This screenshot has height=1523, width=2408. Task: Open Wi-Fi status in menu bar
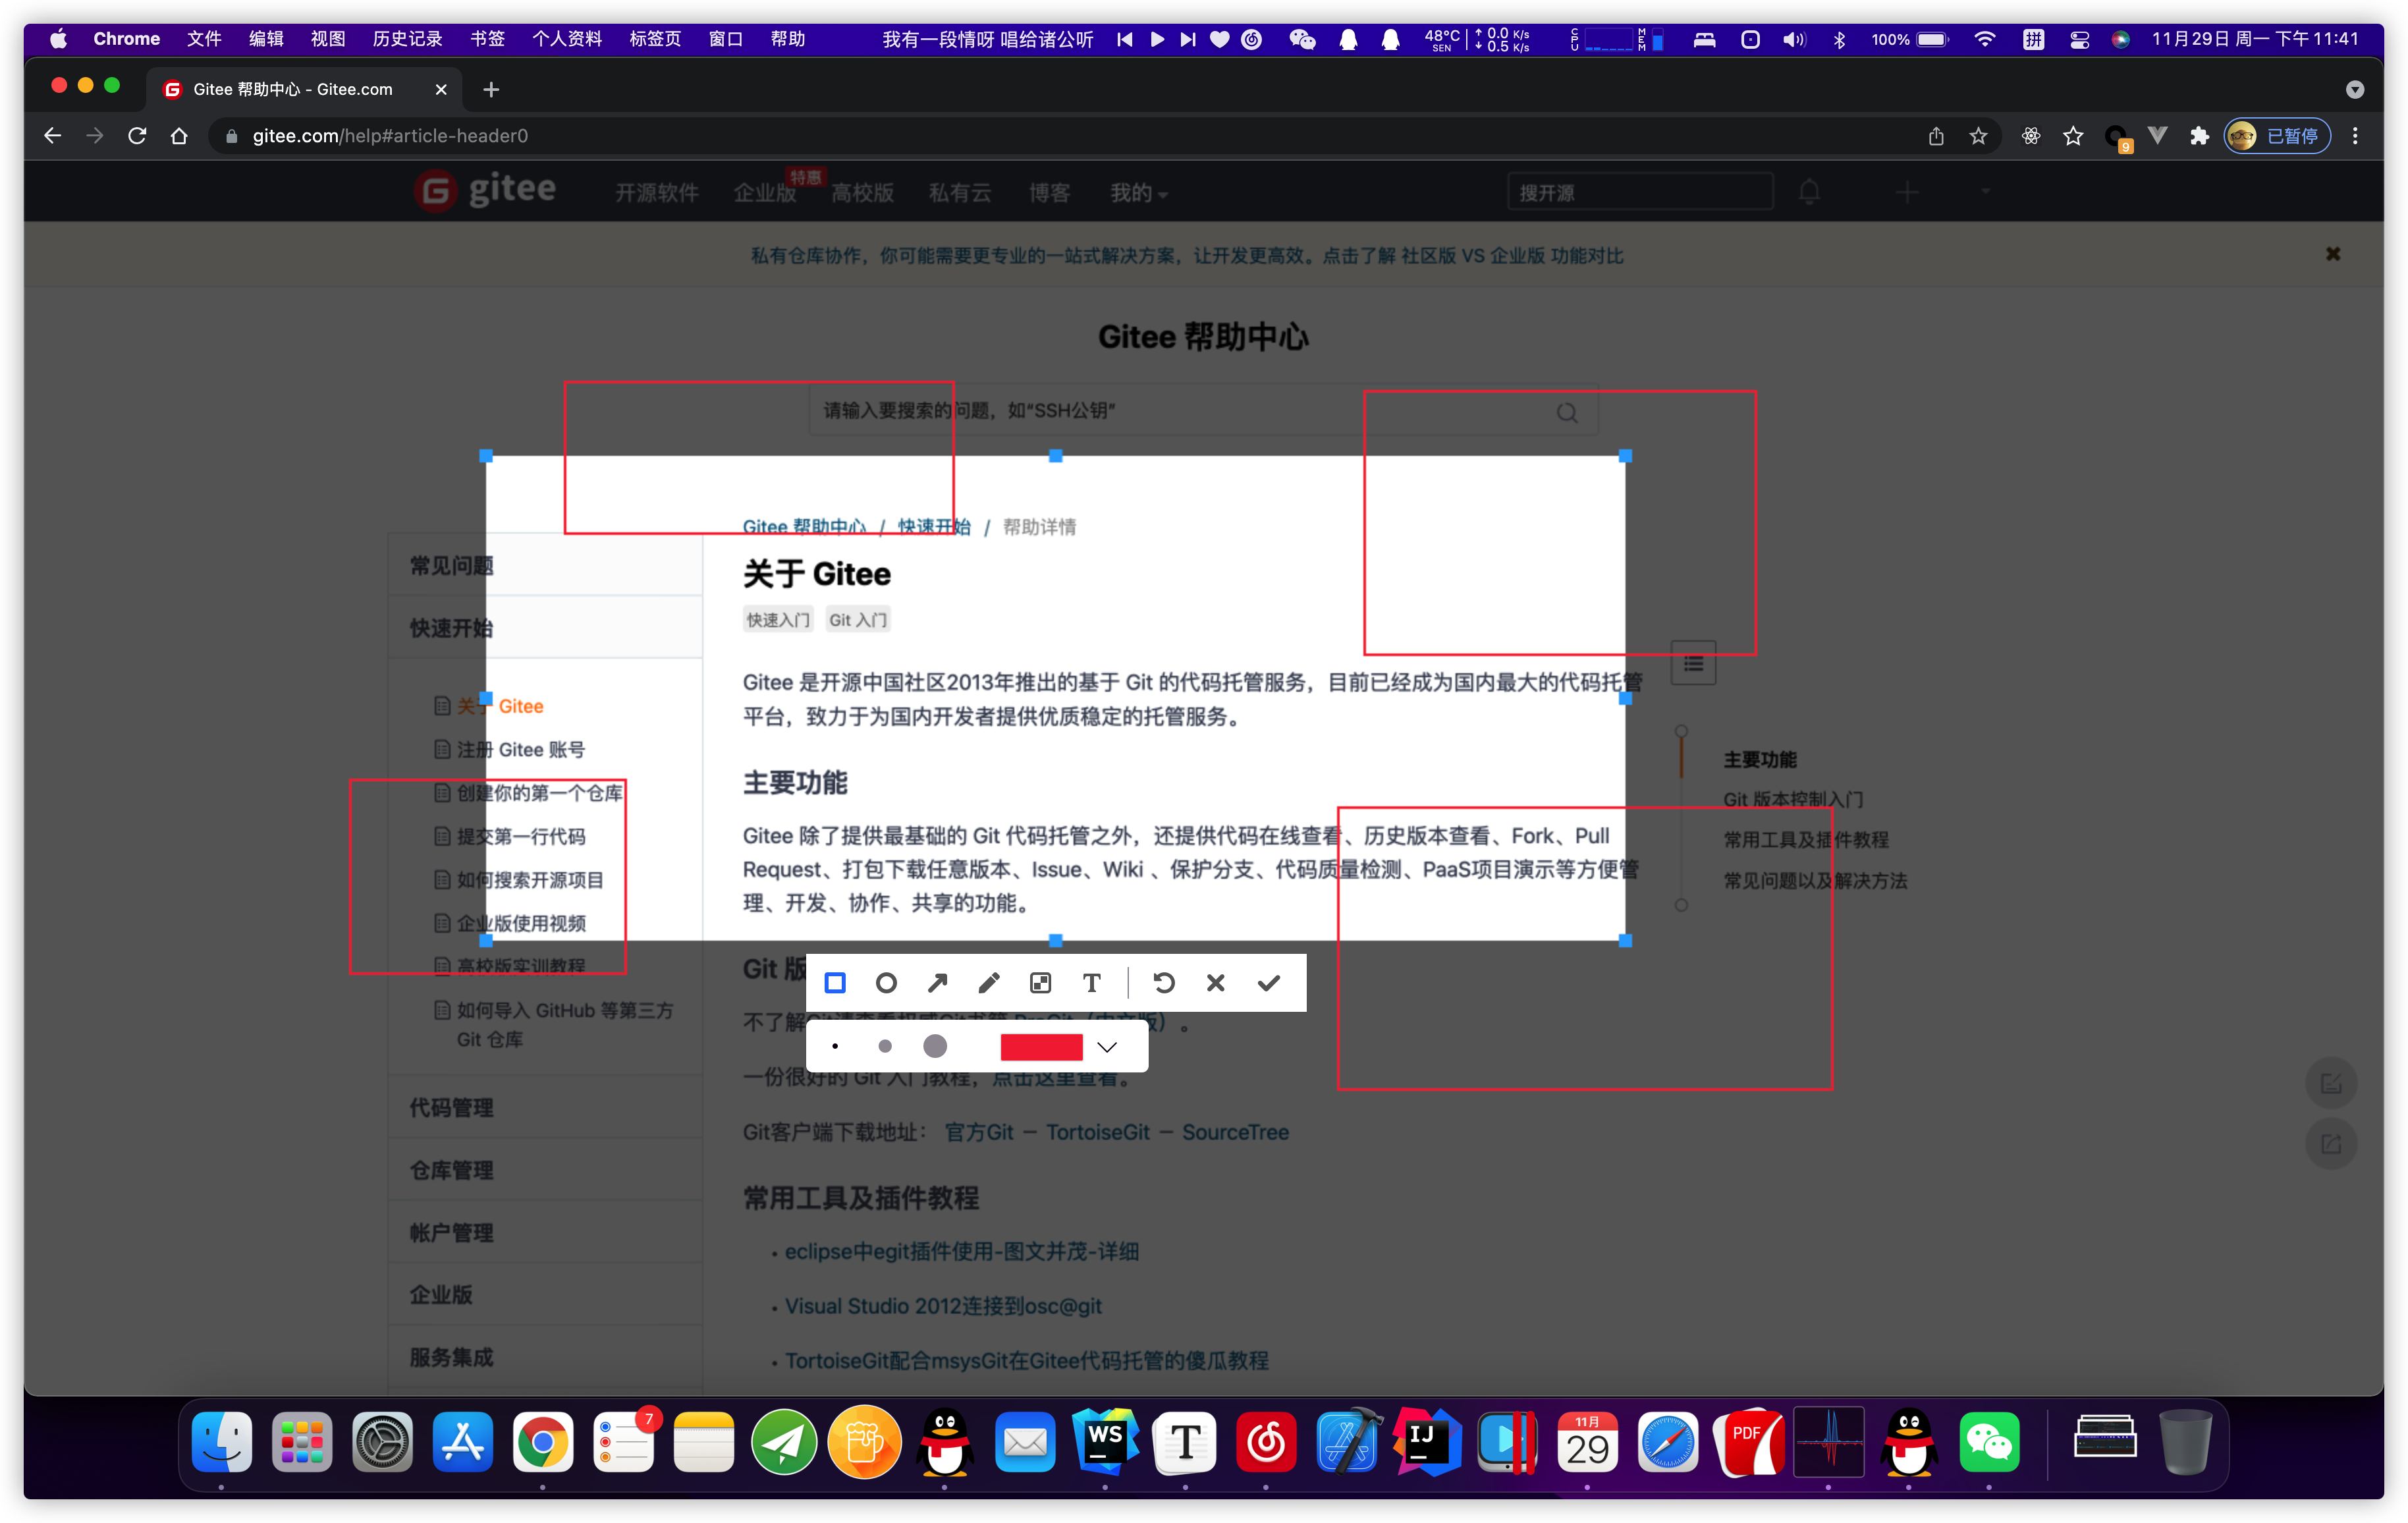1985,39
